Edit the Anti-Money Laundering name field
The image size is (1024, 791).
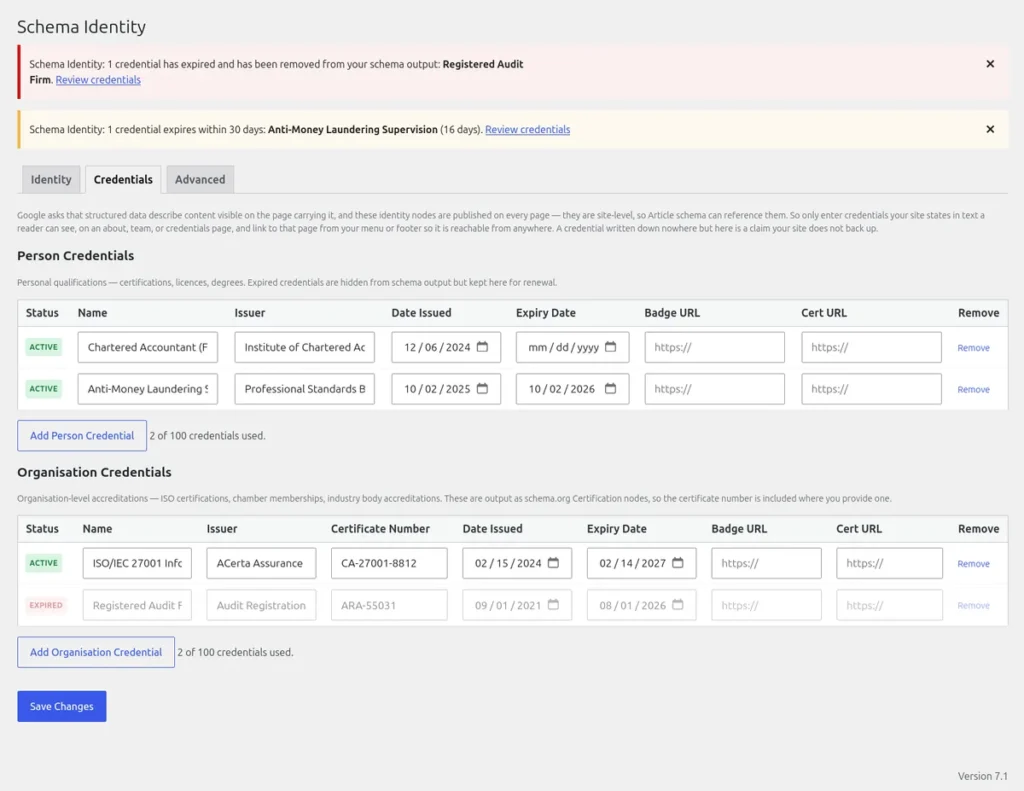[148, 389]
